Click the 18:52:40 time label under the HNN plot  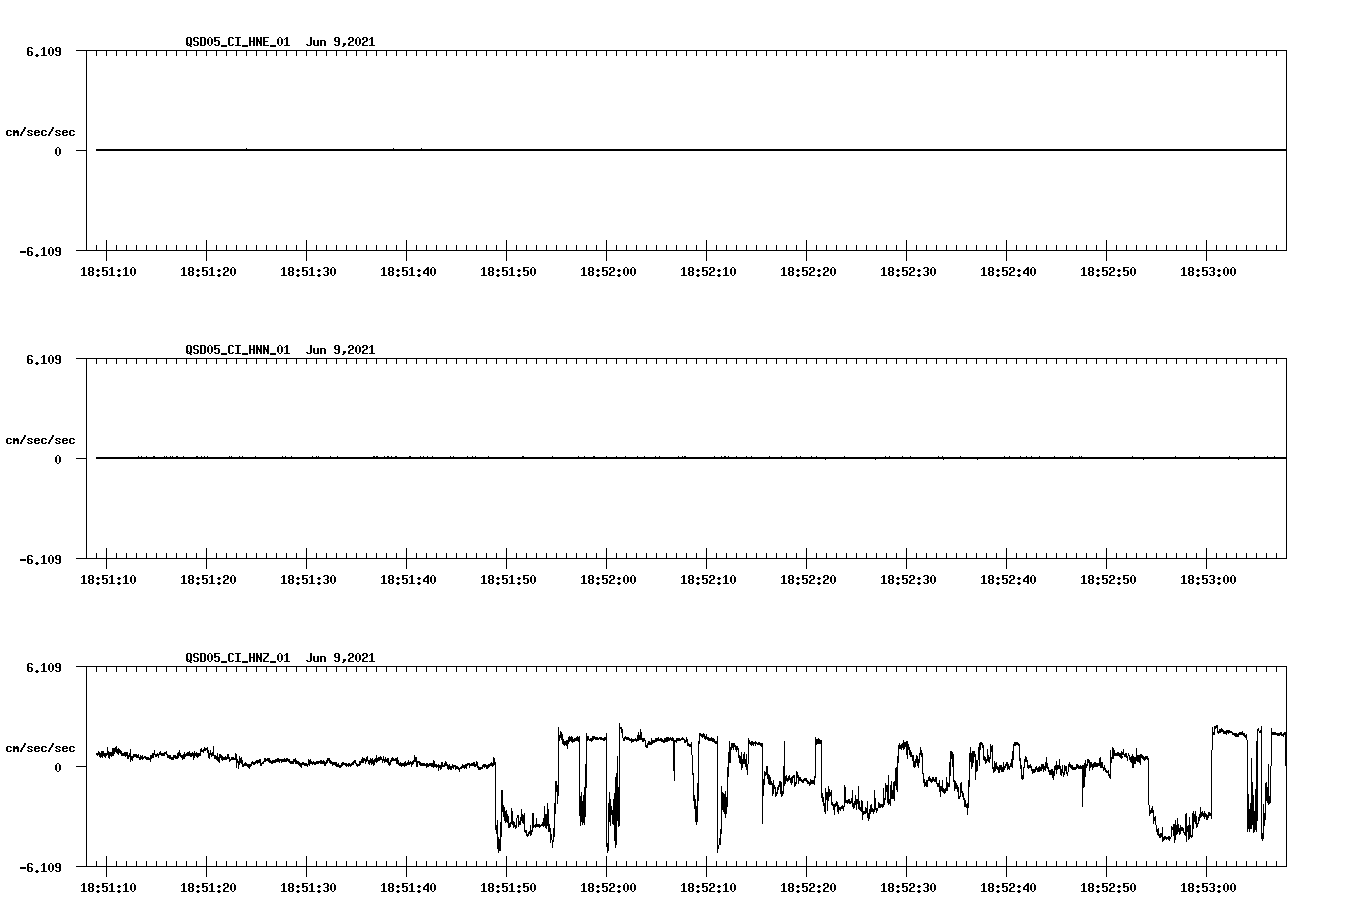[1008, 580]
